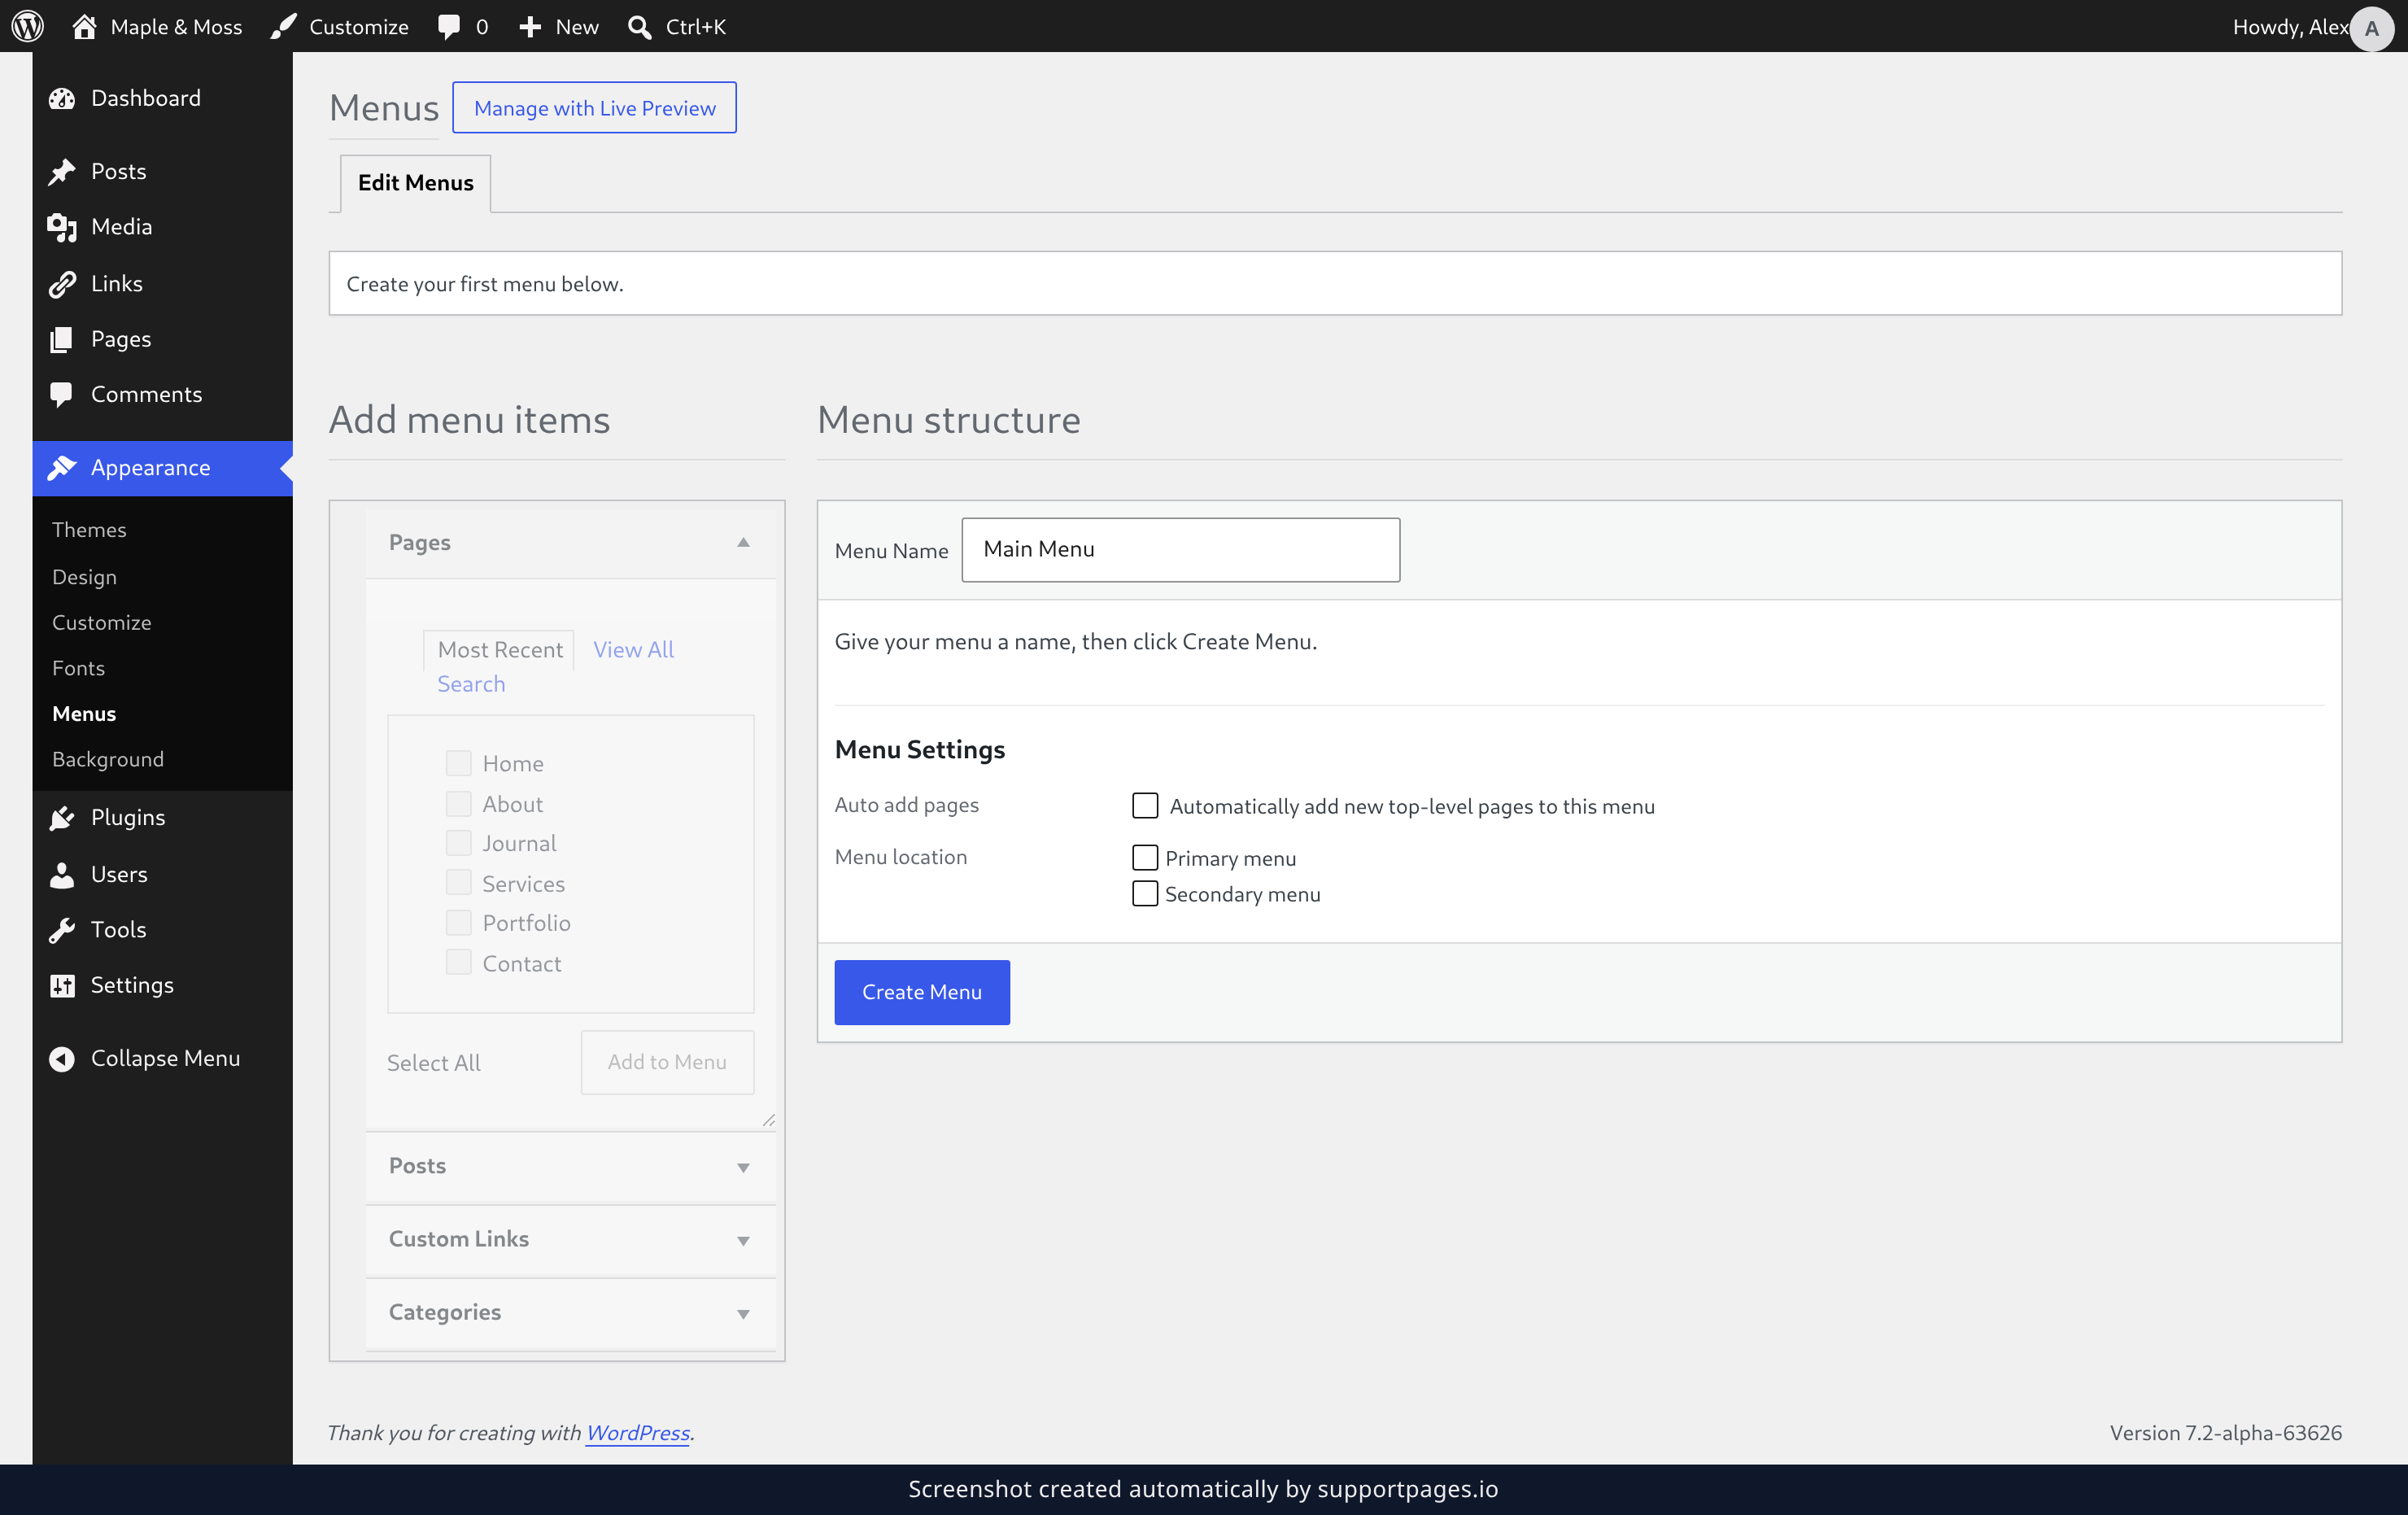2408x1515 pixels.
Task: Click the Create Menu button
Action: click(921, 992)
